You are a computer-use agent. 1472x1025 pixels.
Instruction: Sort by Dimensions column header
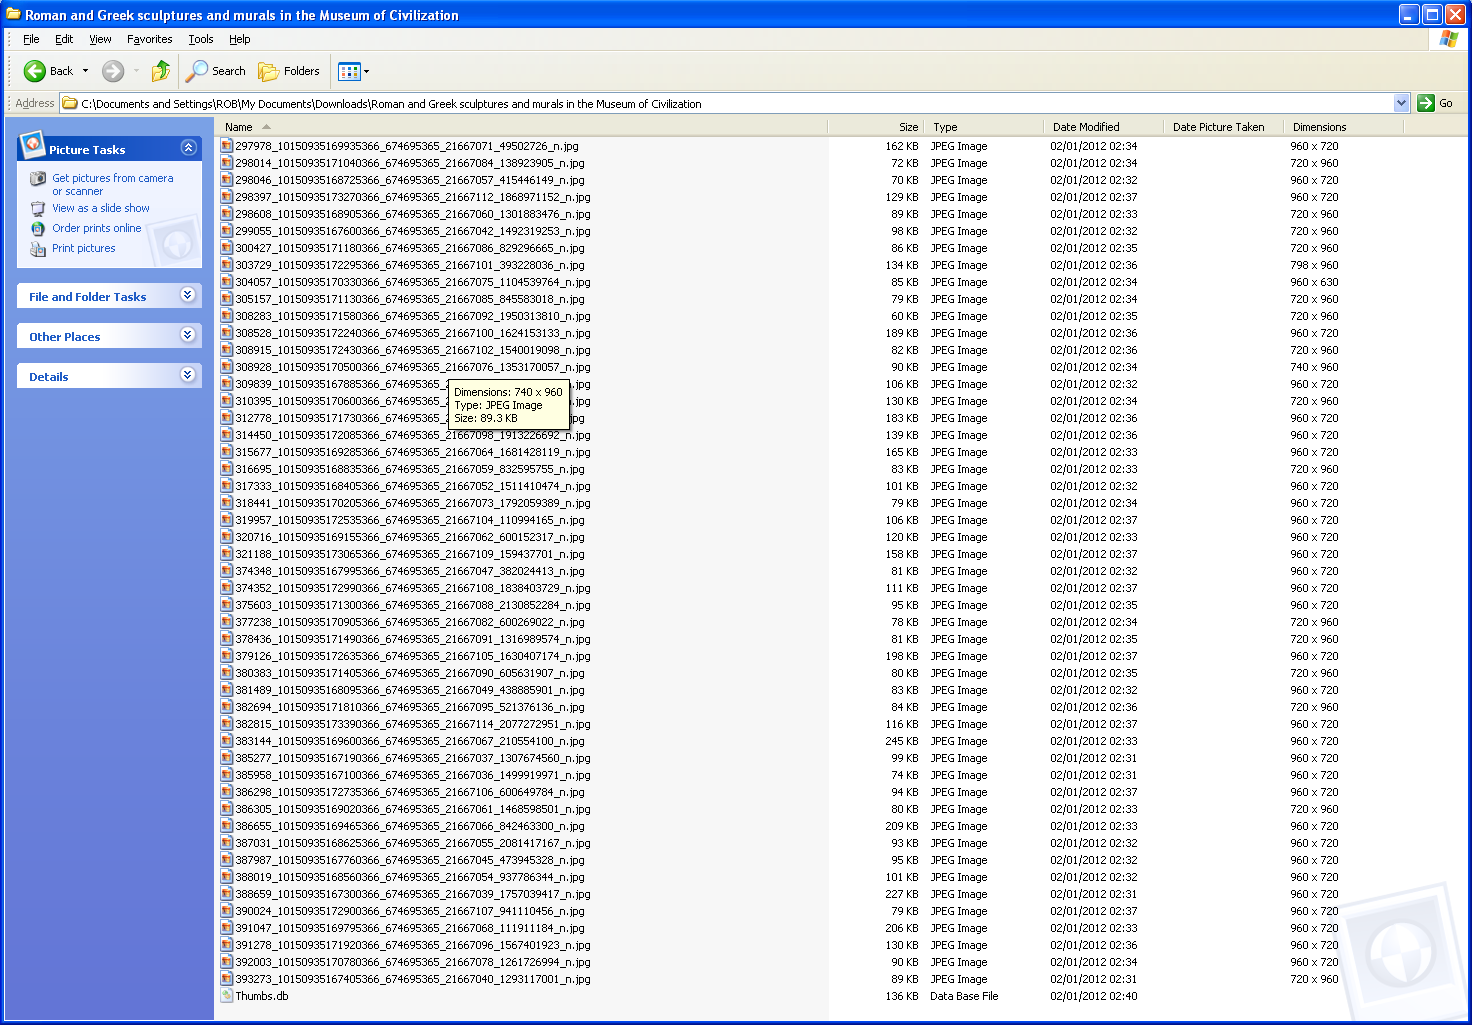(x=1344, y=127)
